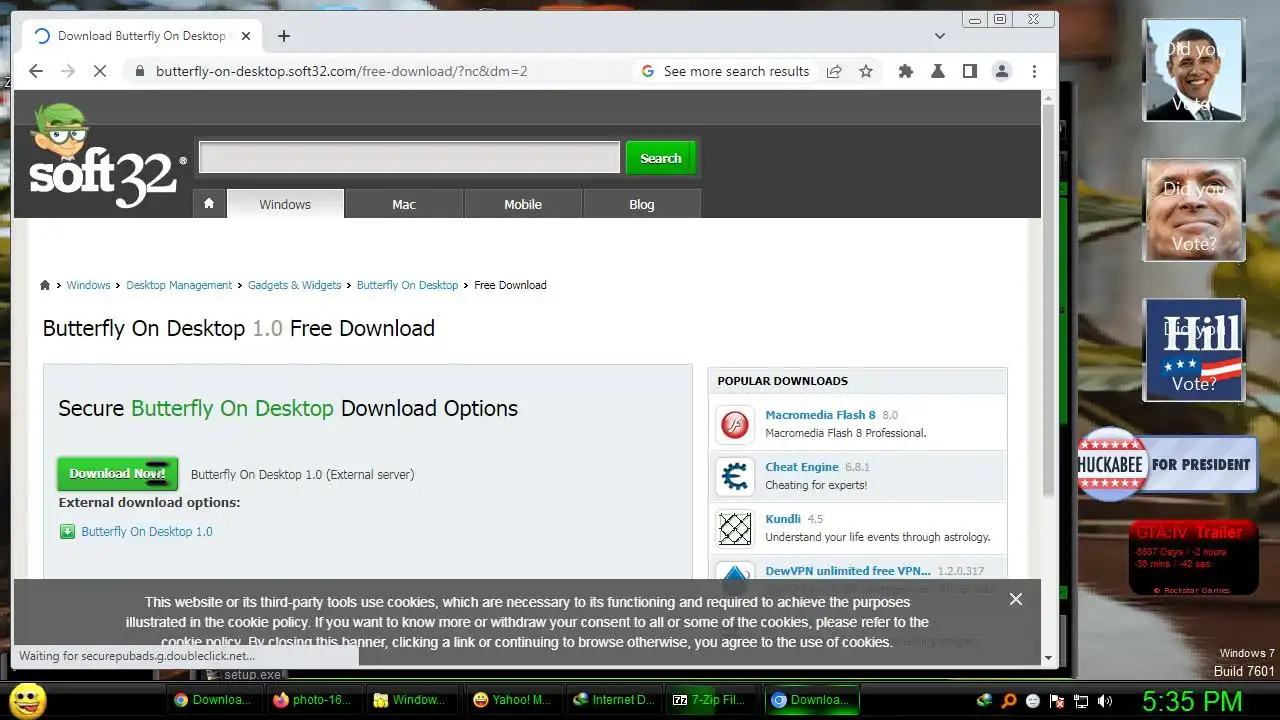Open Chrome Labs flask icon
This screenshot has width=1280, height=720.
tap(938, 71)
